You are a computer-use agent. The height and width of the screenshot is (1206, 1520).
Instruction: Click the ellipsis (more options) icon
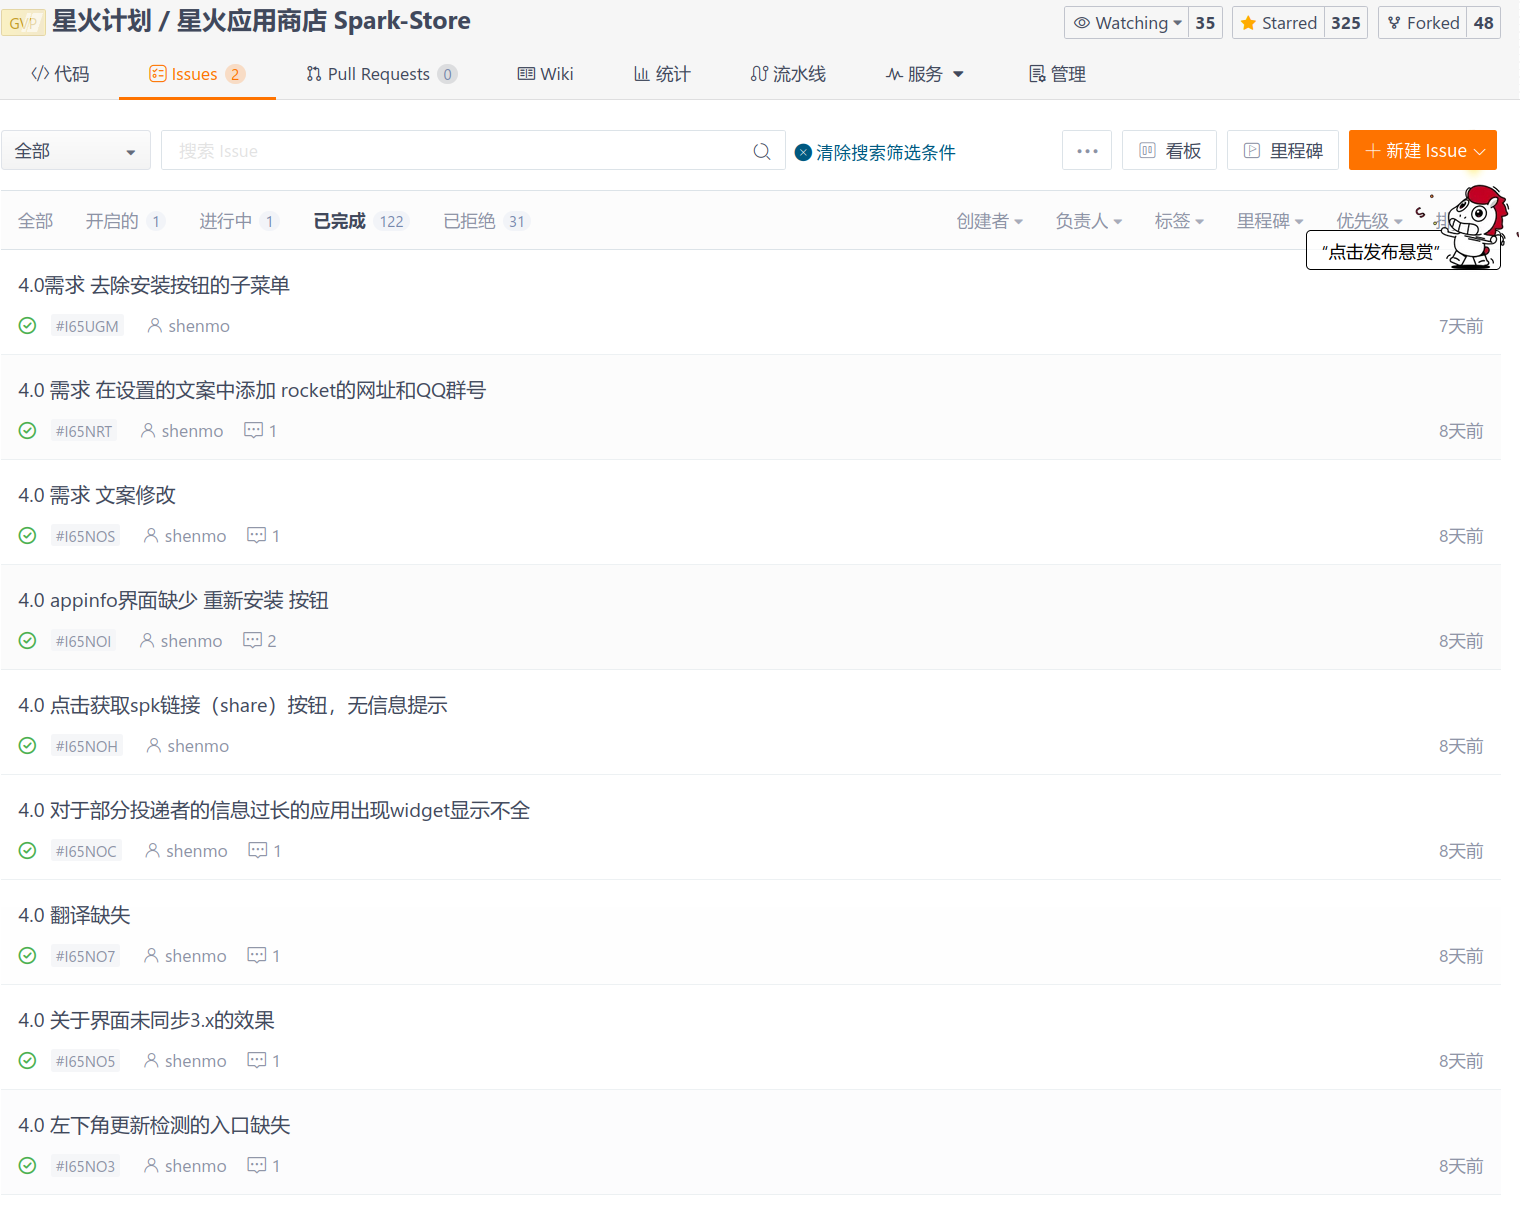point(1087,150)
